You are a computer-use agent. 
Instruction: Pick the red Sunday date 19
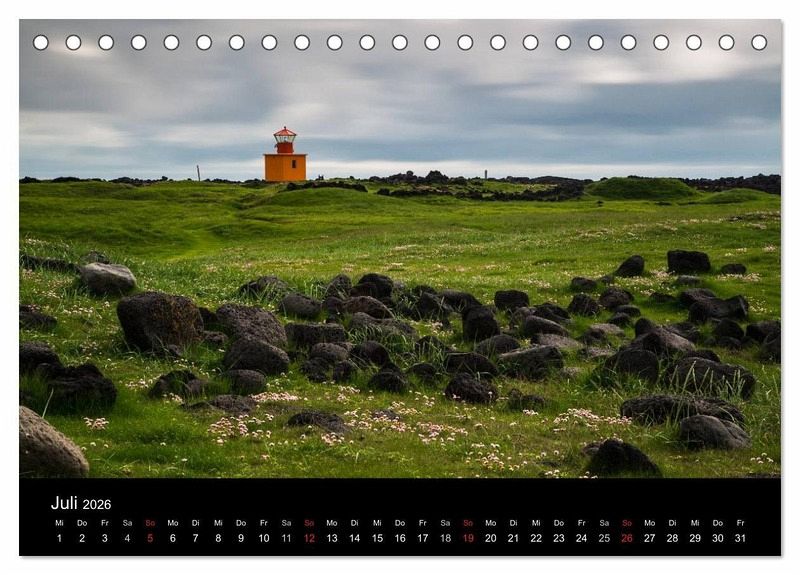[x=468, y=538]
